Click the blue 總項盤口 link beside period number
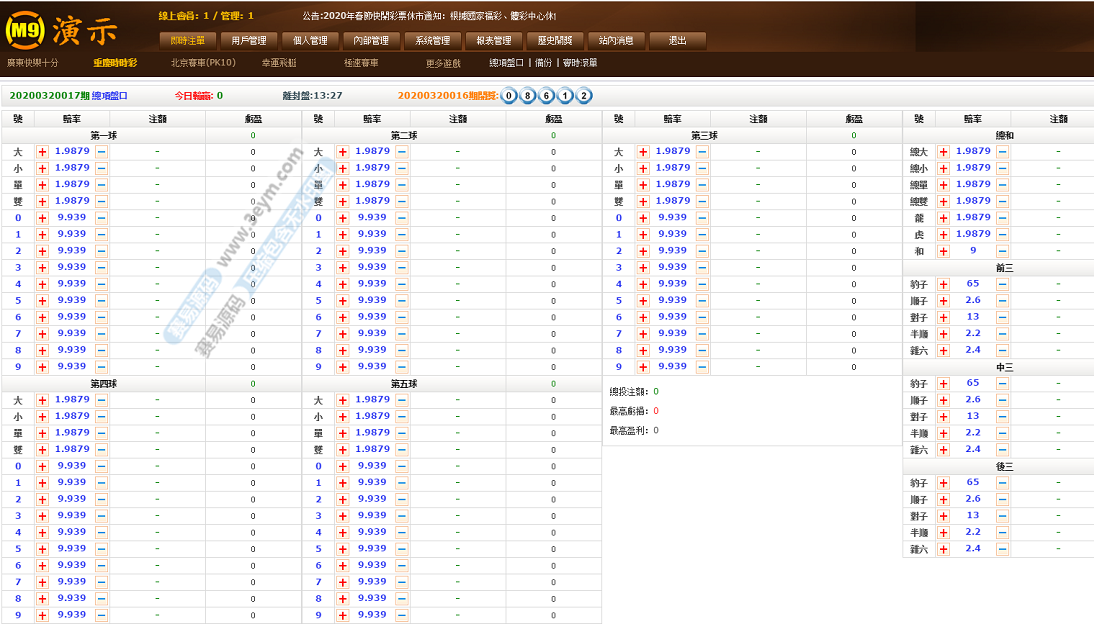The width and height of the screenshot is (1094, 627). [110, 96]
